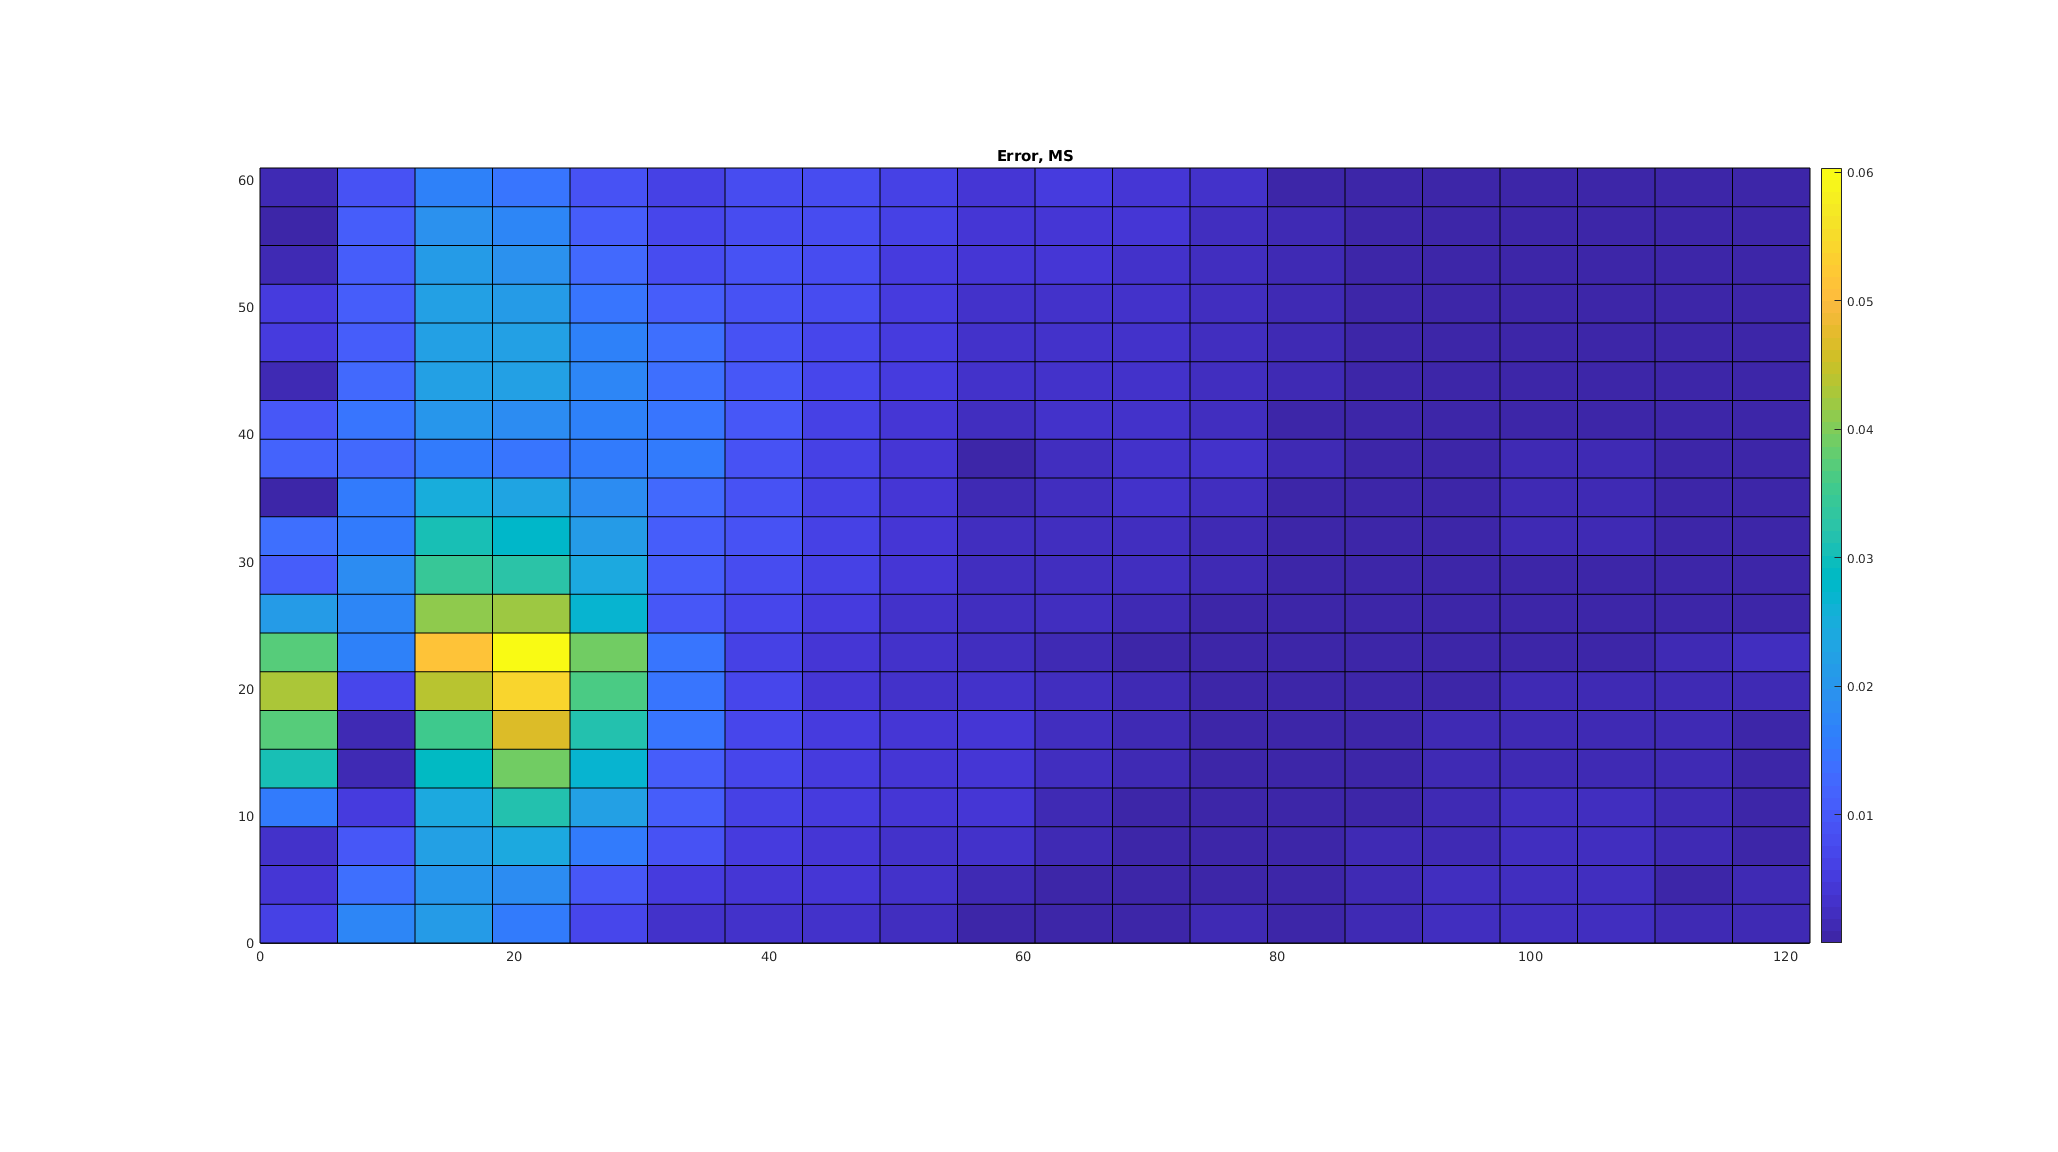Click colorbar tick label 0.05
This screenshot has height=1152, width=2058.
click(x=1859, y=302)
